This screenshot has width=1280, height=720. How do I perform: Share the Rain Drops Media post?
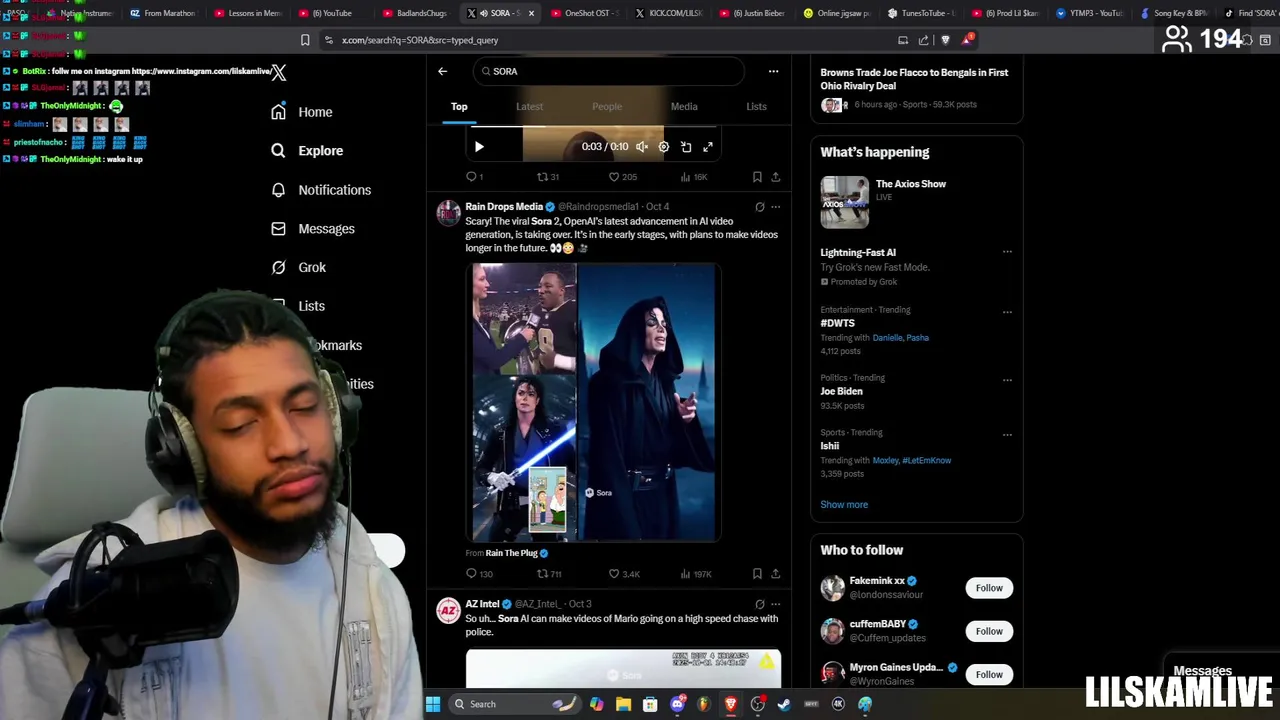click(x=775, y=574)
